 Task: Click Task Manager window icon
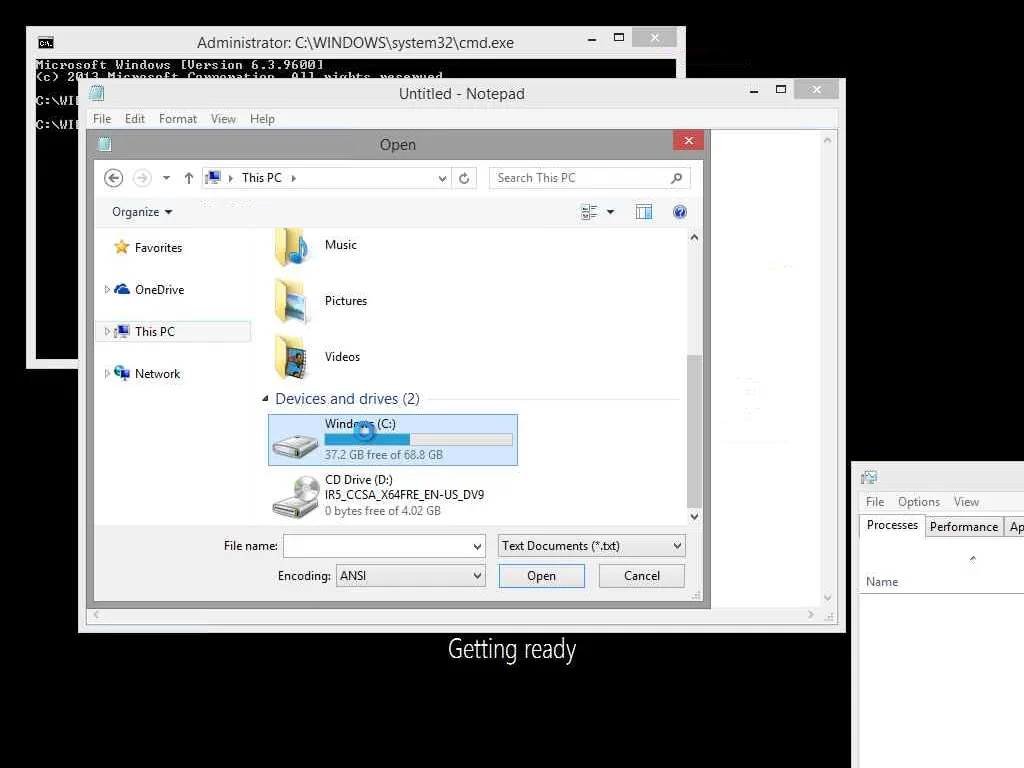(x=869, y=477)
